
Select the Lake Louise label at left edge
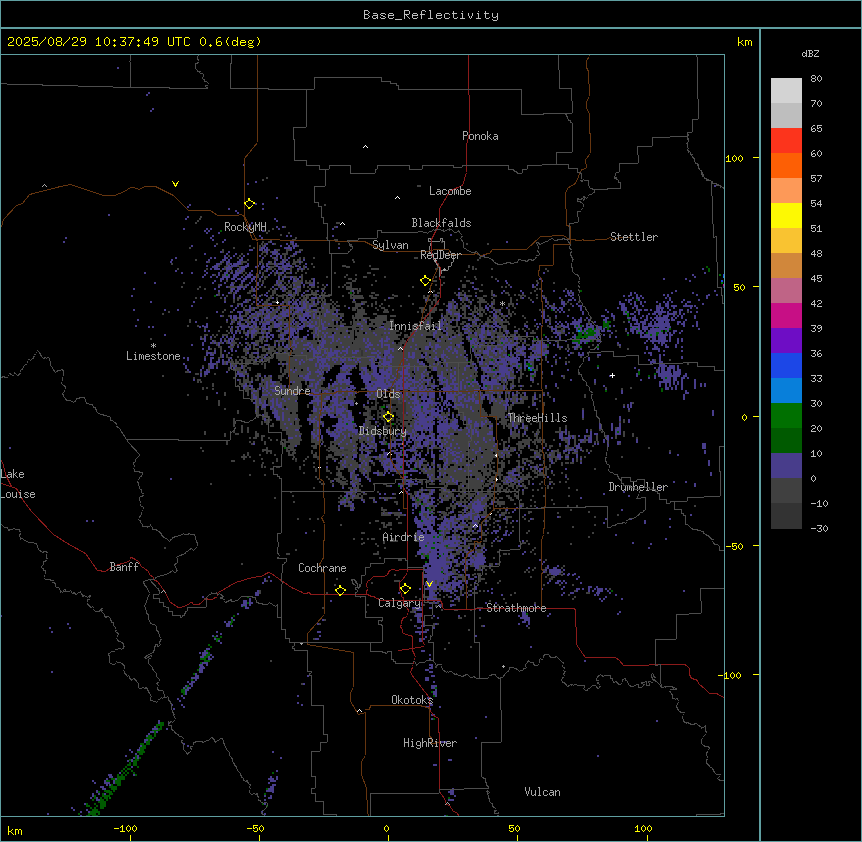[18, 484]
